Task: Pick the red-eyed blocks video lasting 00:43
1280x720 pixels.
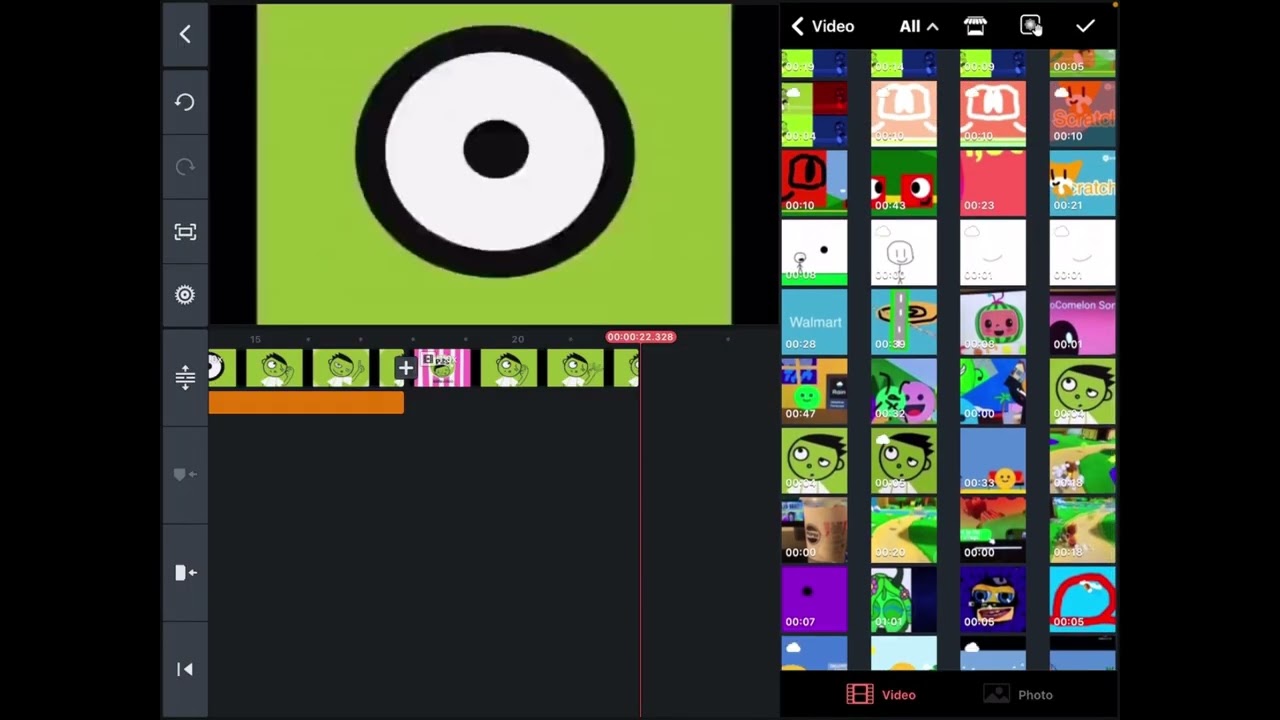Action: coord(904,183)
